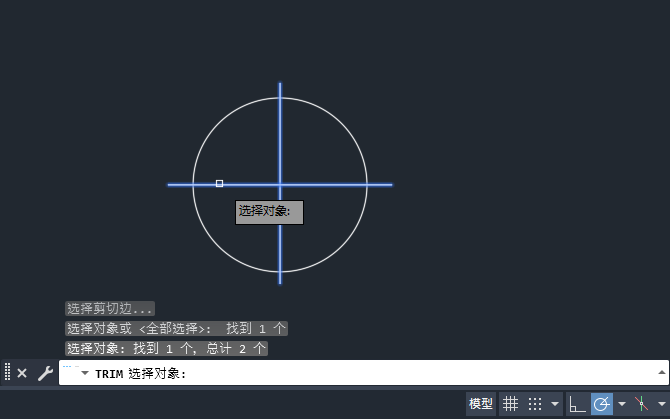670x419 pixels.
Task: Open command line customization wrench menu
Action: coord(45,373)
